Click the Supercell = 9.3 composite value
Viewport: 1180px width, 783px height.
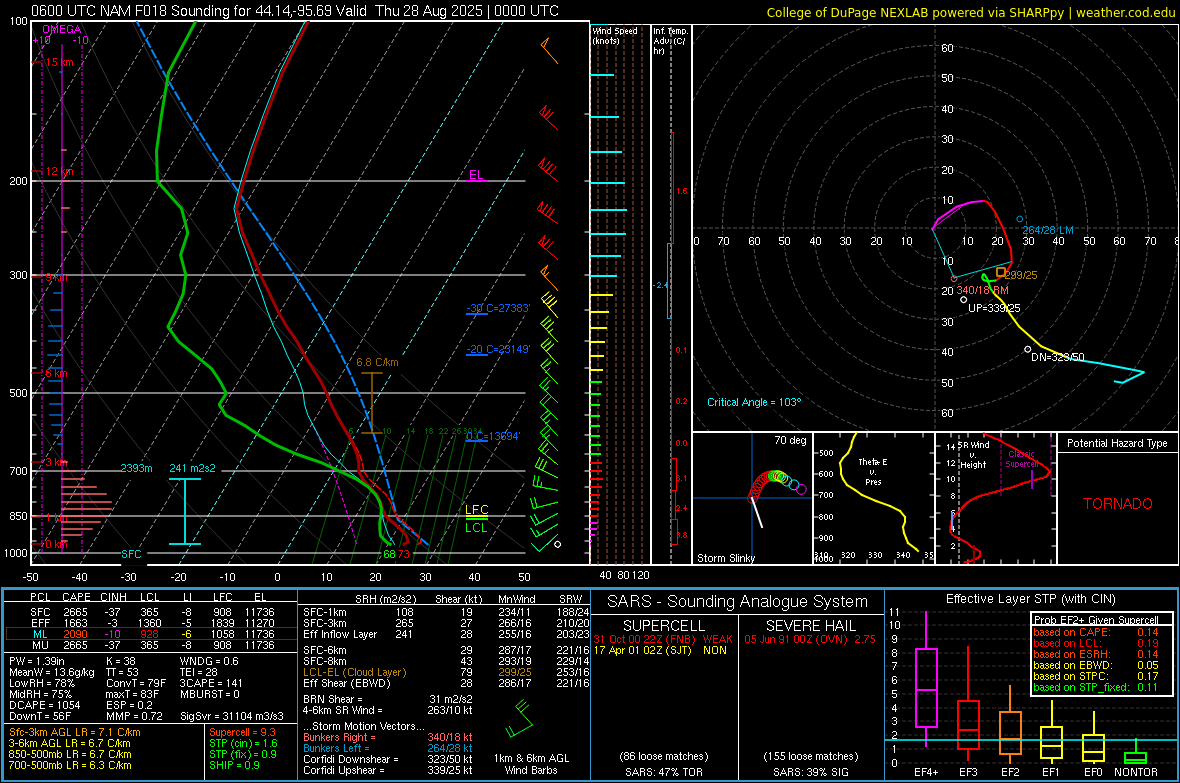242,732
